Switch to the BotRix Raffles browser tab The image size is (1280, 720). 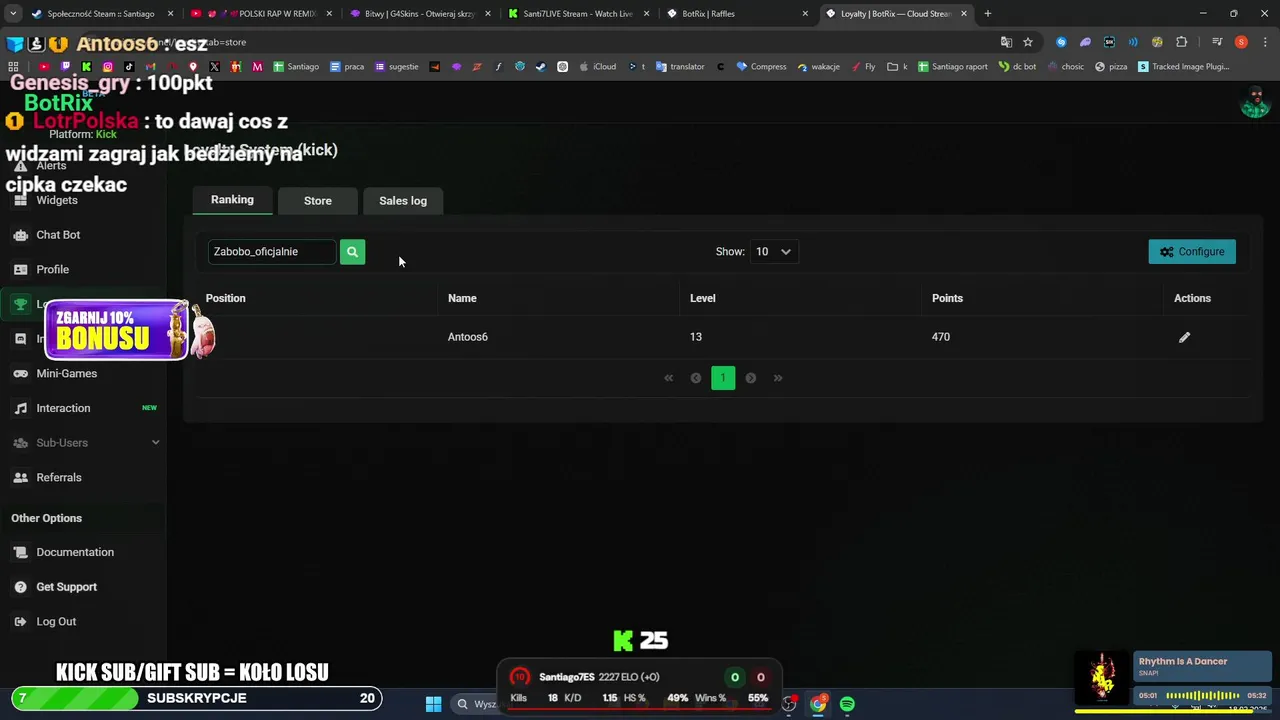(737, 14)
